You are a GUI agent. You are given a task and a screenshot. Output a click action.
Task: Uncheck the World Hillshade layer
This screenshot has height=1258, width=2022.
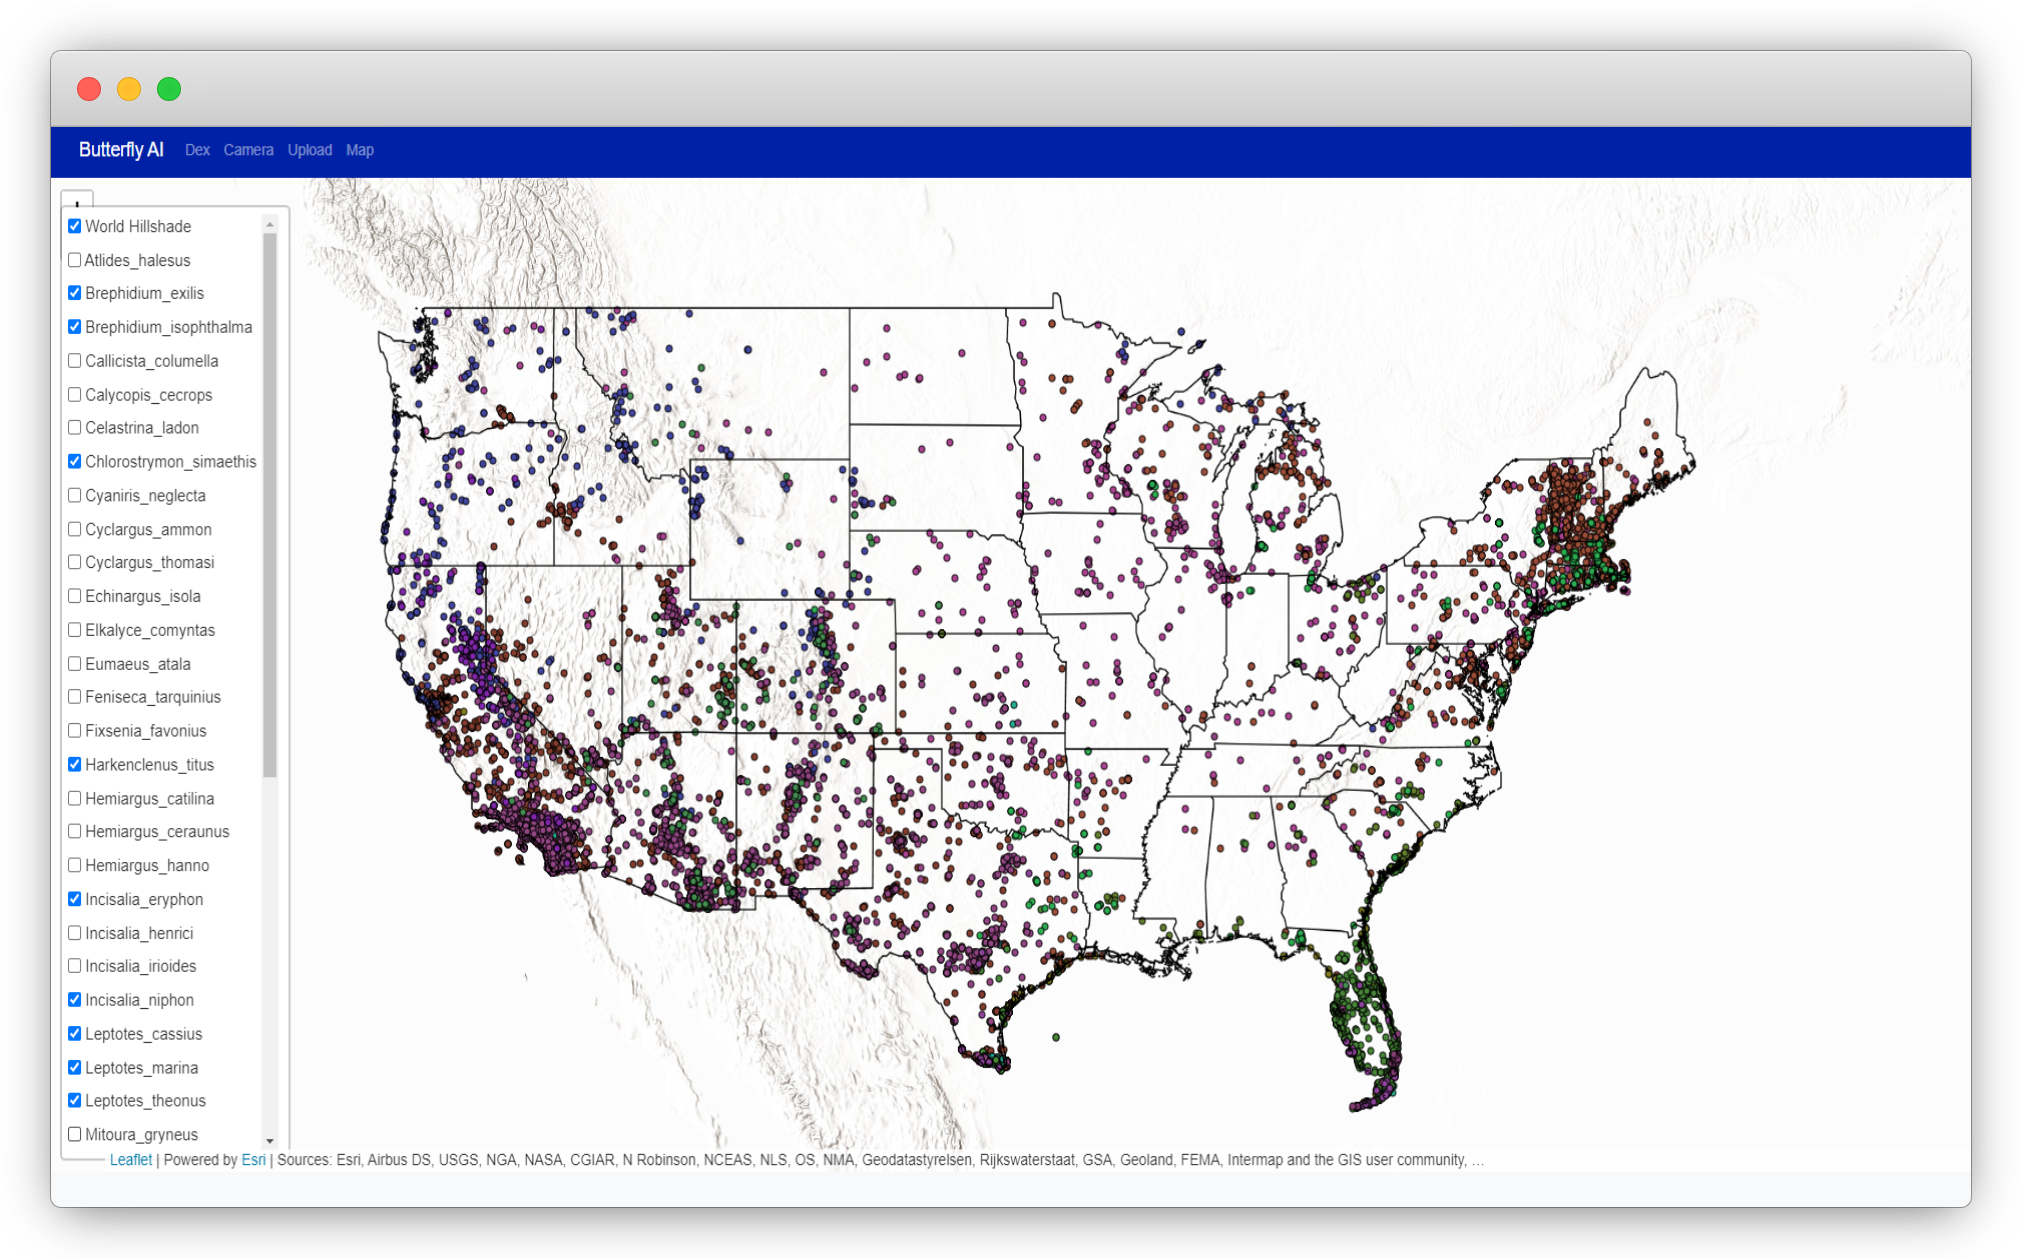75,226
